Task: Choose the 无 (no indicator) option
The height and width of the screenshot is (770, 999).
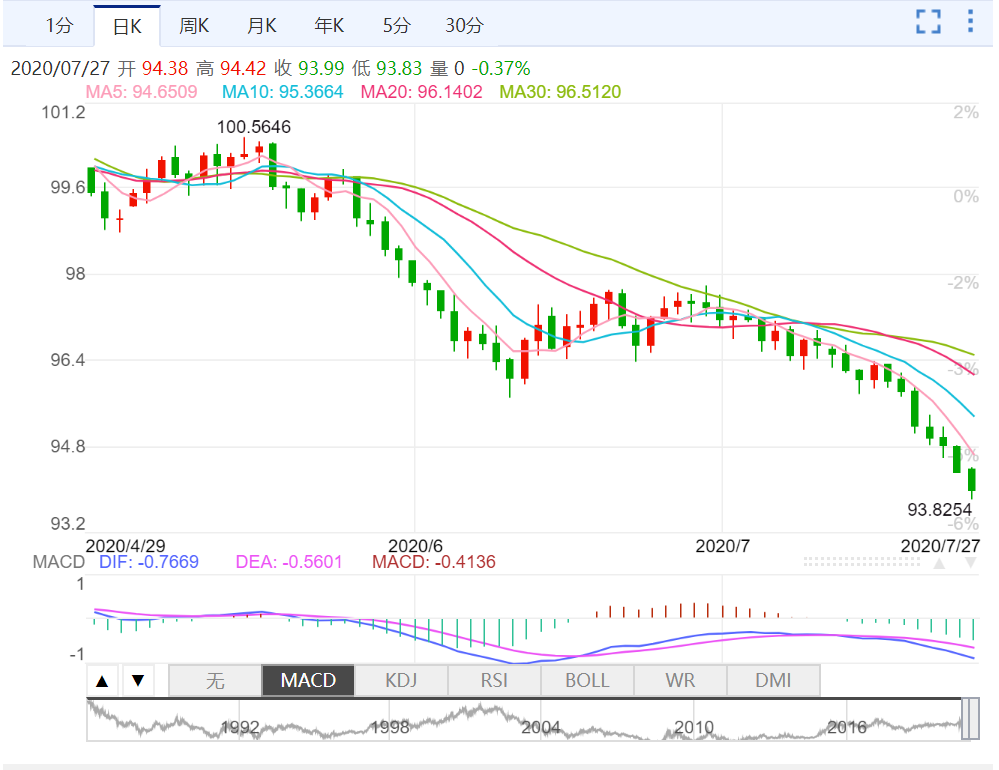Action: 215,681
